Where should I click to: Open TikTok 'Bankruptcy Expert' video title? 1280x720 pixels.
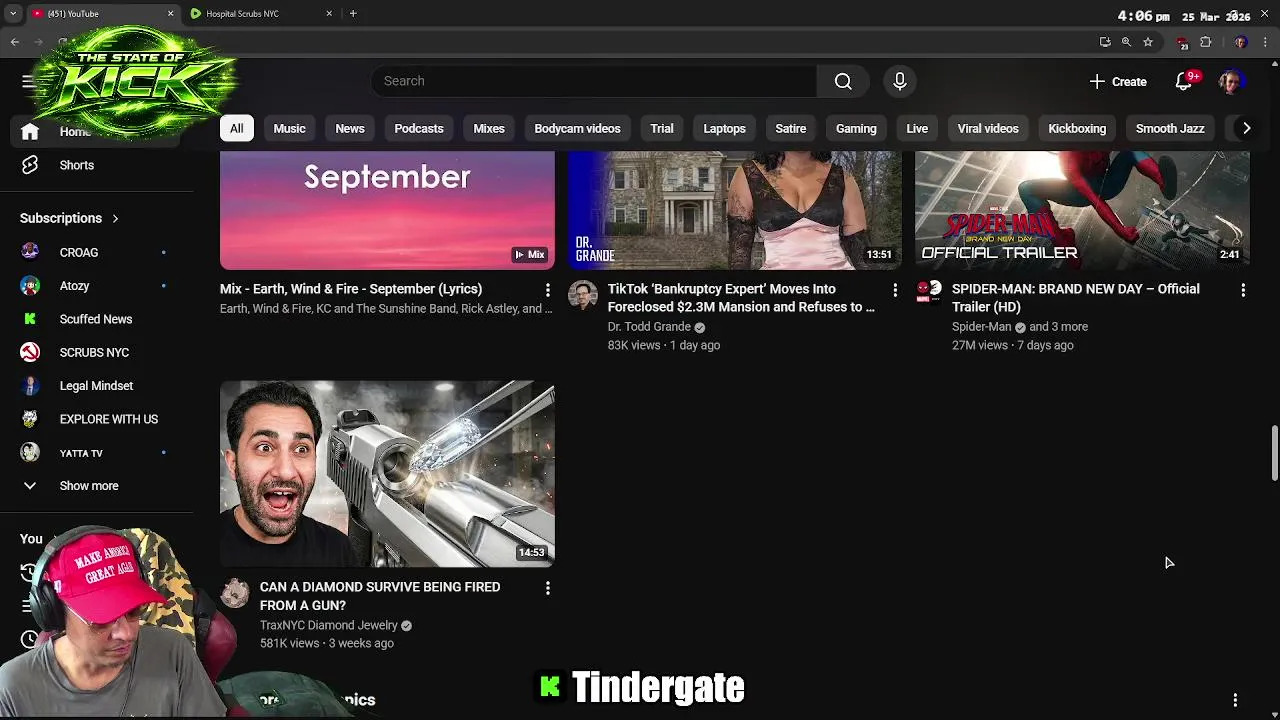(741, 298)
